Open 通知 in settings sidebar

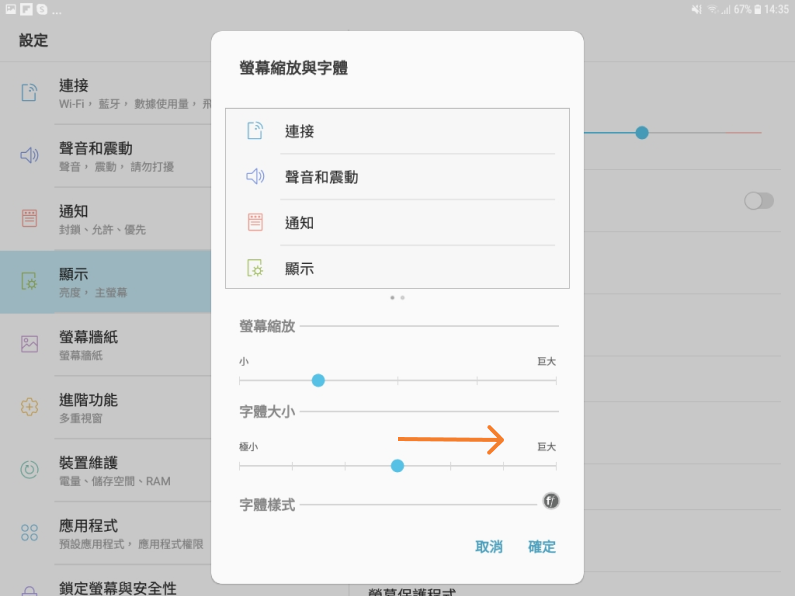pyautogui.click(x=105, y=219)
